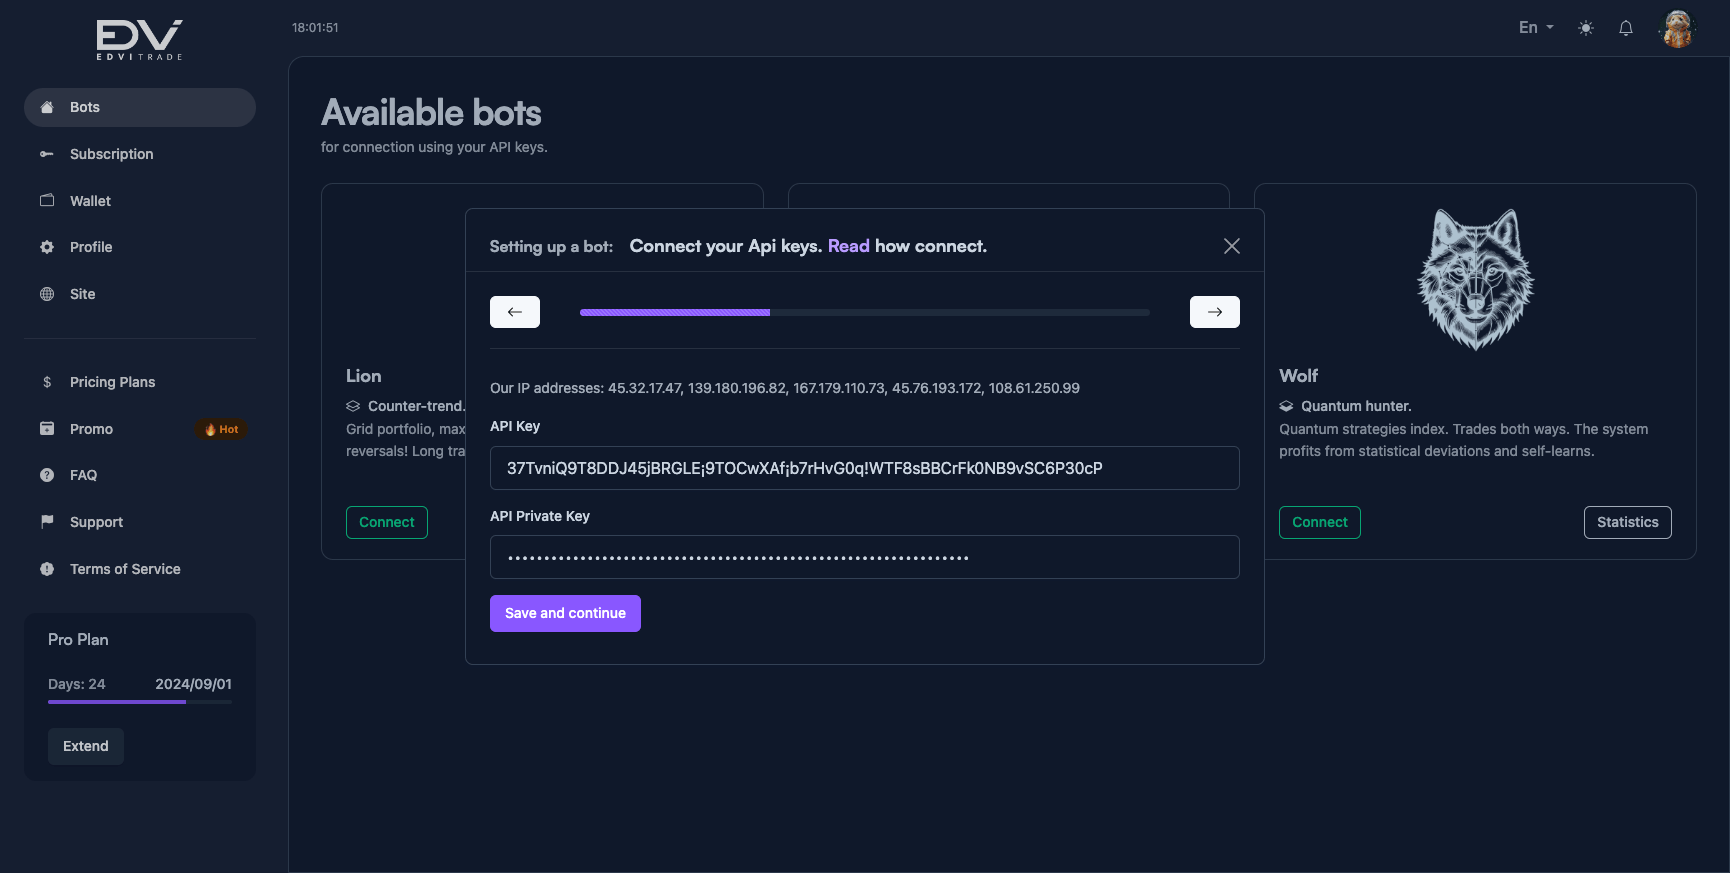Click the Bots home icon
Image resolution: width=1730 pixels, height=873 pixels.
pos(47,107)
